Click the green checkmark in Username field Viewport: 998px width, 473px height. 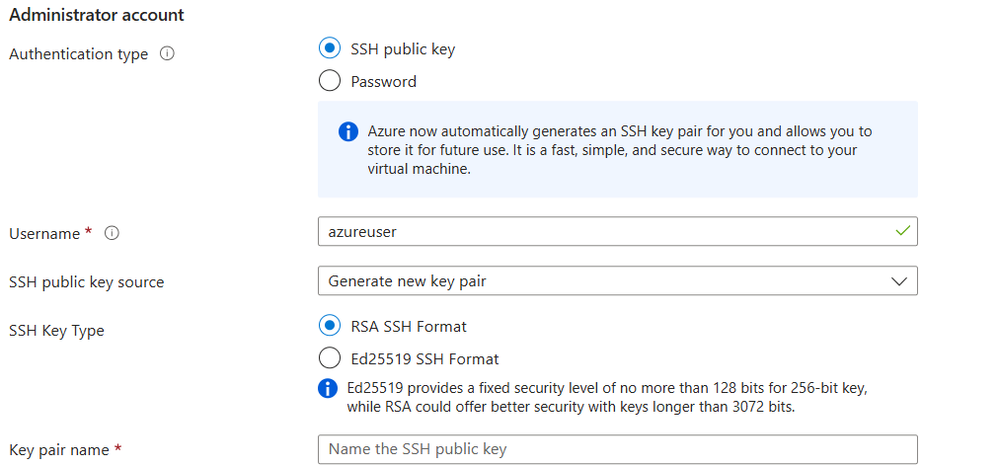coord(903,231)
